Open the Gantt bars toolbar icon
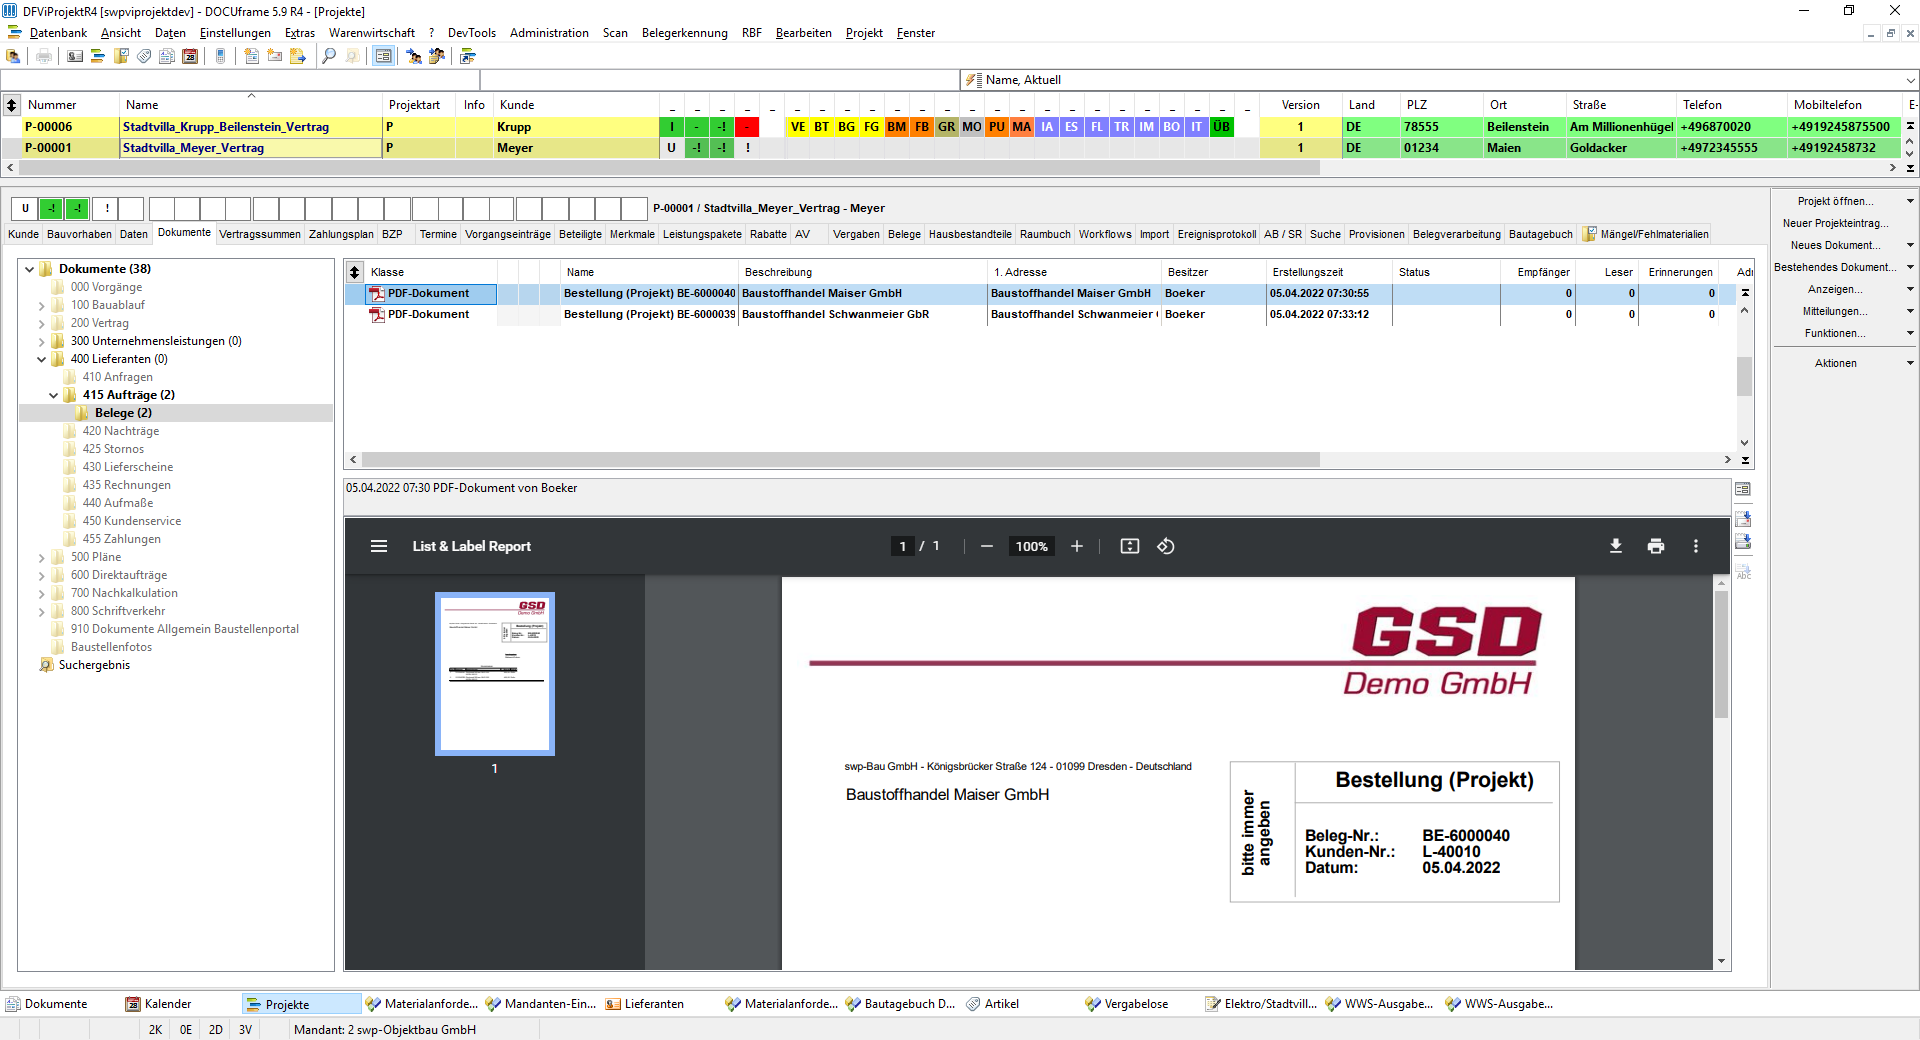 (x=98, y=56)
